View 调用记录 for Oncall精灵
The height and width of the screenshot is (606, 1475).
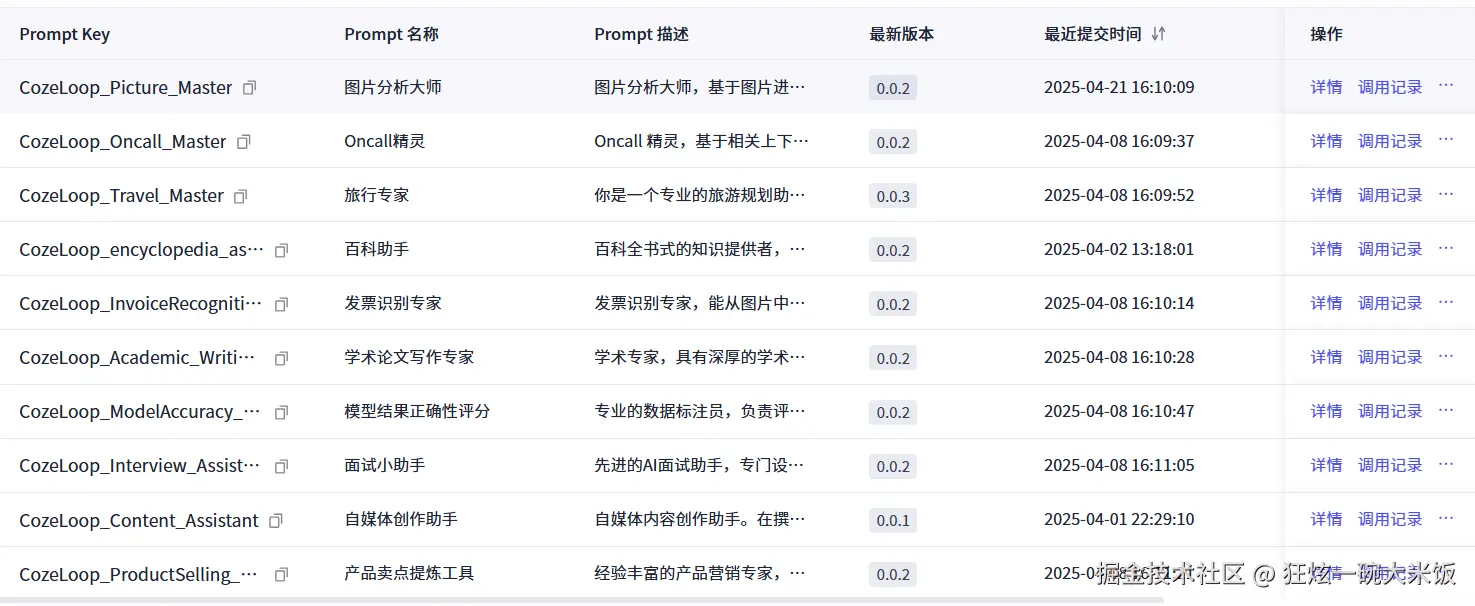tap(1390, 141)
